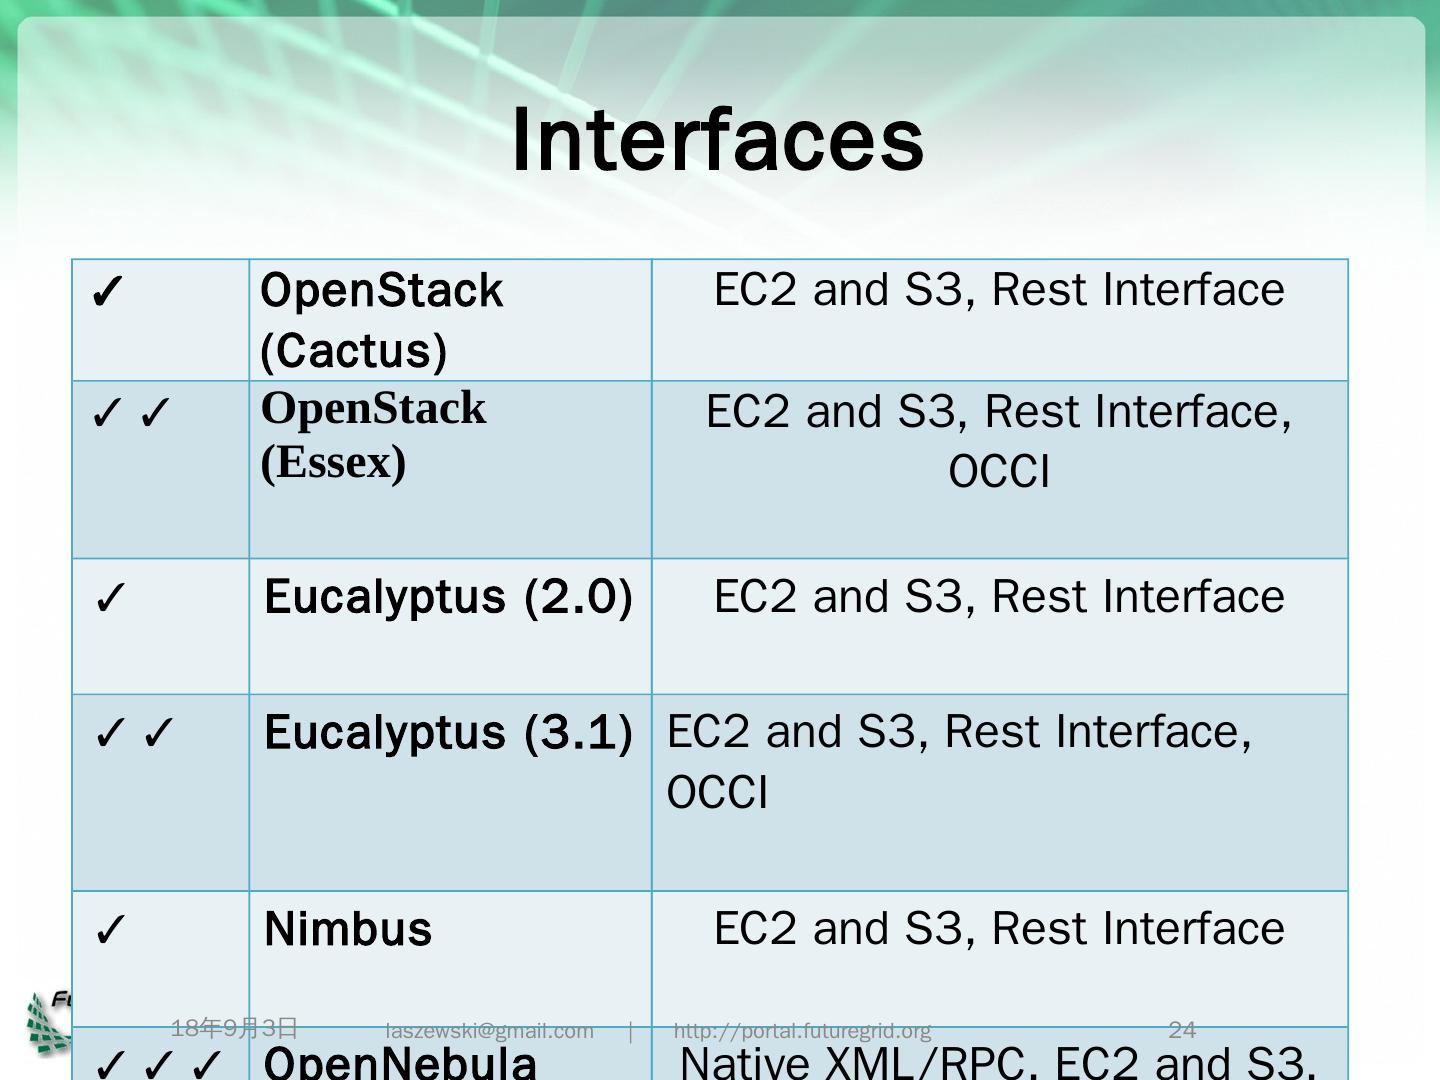Open the portal.futuregrid.org link
Image resolution: width=1440 pixels, height=1080 pixels.
pyautogui.click(x=802, y=1031)
